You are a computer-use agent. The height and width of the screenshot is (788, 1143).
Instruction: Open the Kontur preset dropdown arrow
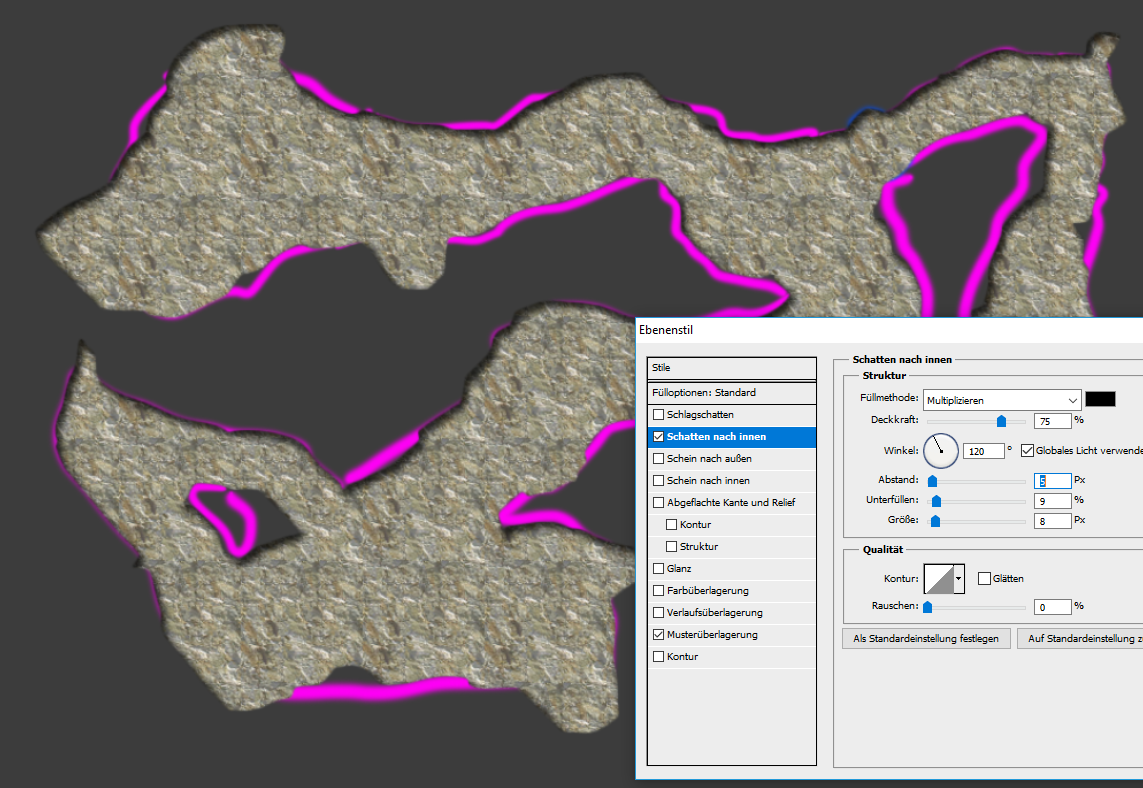pos(960,578)
